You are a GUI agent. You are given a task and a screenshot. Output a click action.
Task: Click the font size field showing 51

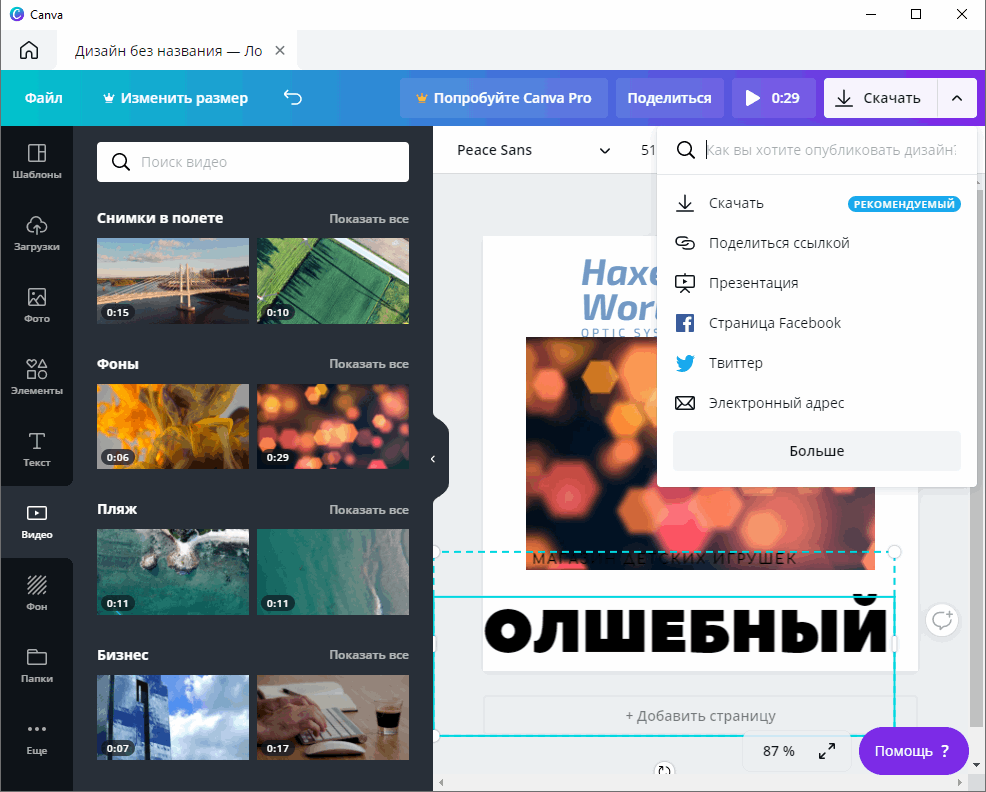coord(648,150)
